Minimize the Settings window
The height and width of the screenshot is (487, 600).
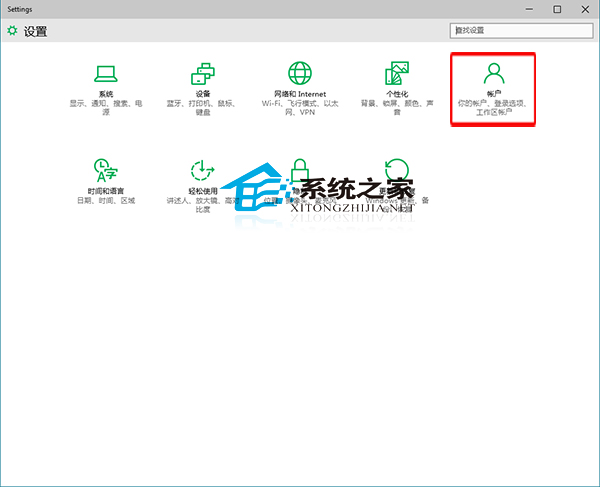point(529,9)
